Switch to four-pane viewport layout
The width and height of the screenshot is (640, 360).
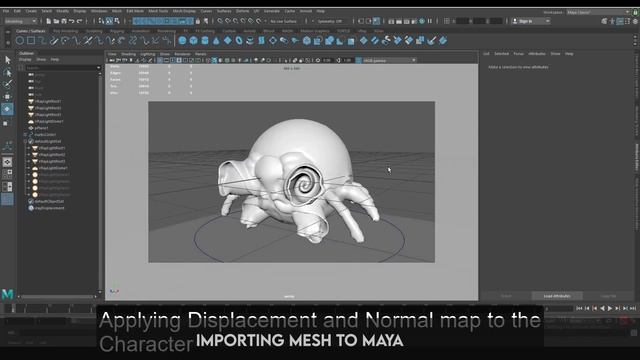pyautogui.click(x=7, y=174)
